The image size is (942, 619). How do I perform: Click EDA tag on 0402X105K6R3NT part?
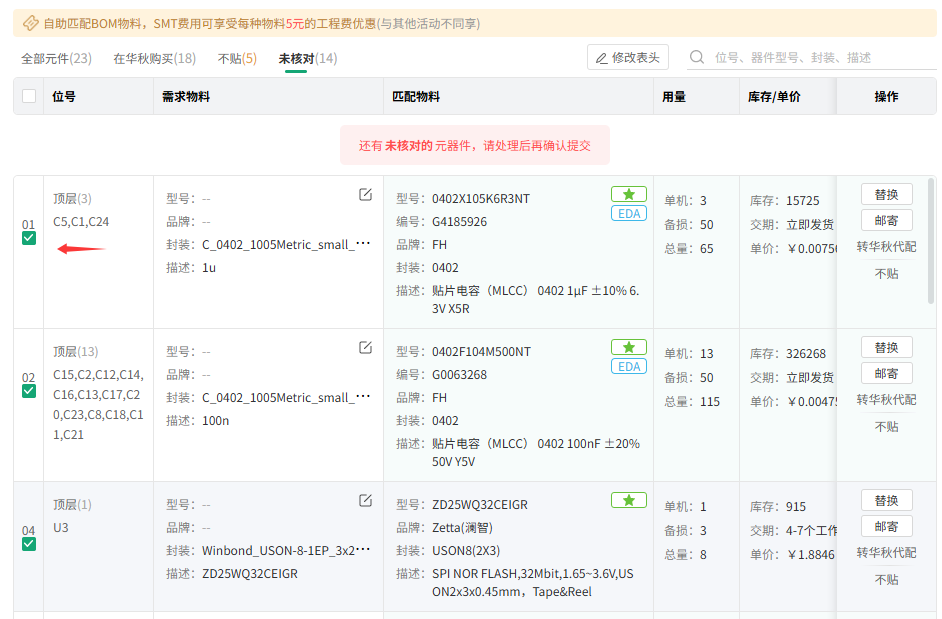pos(628,213)
